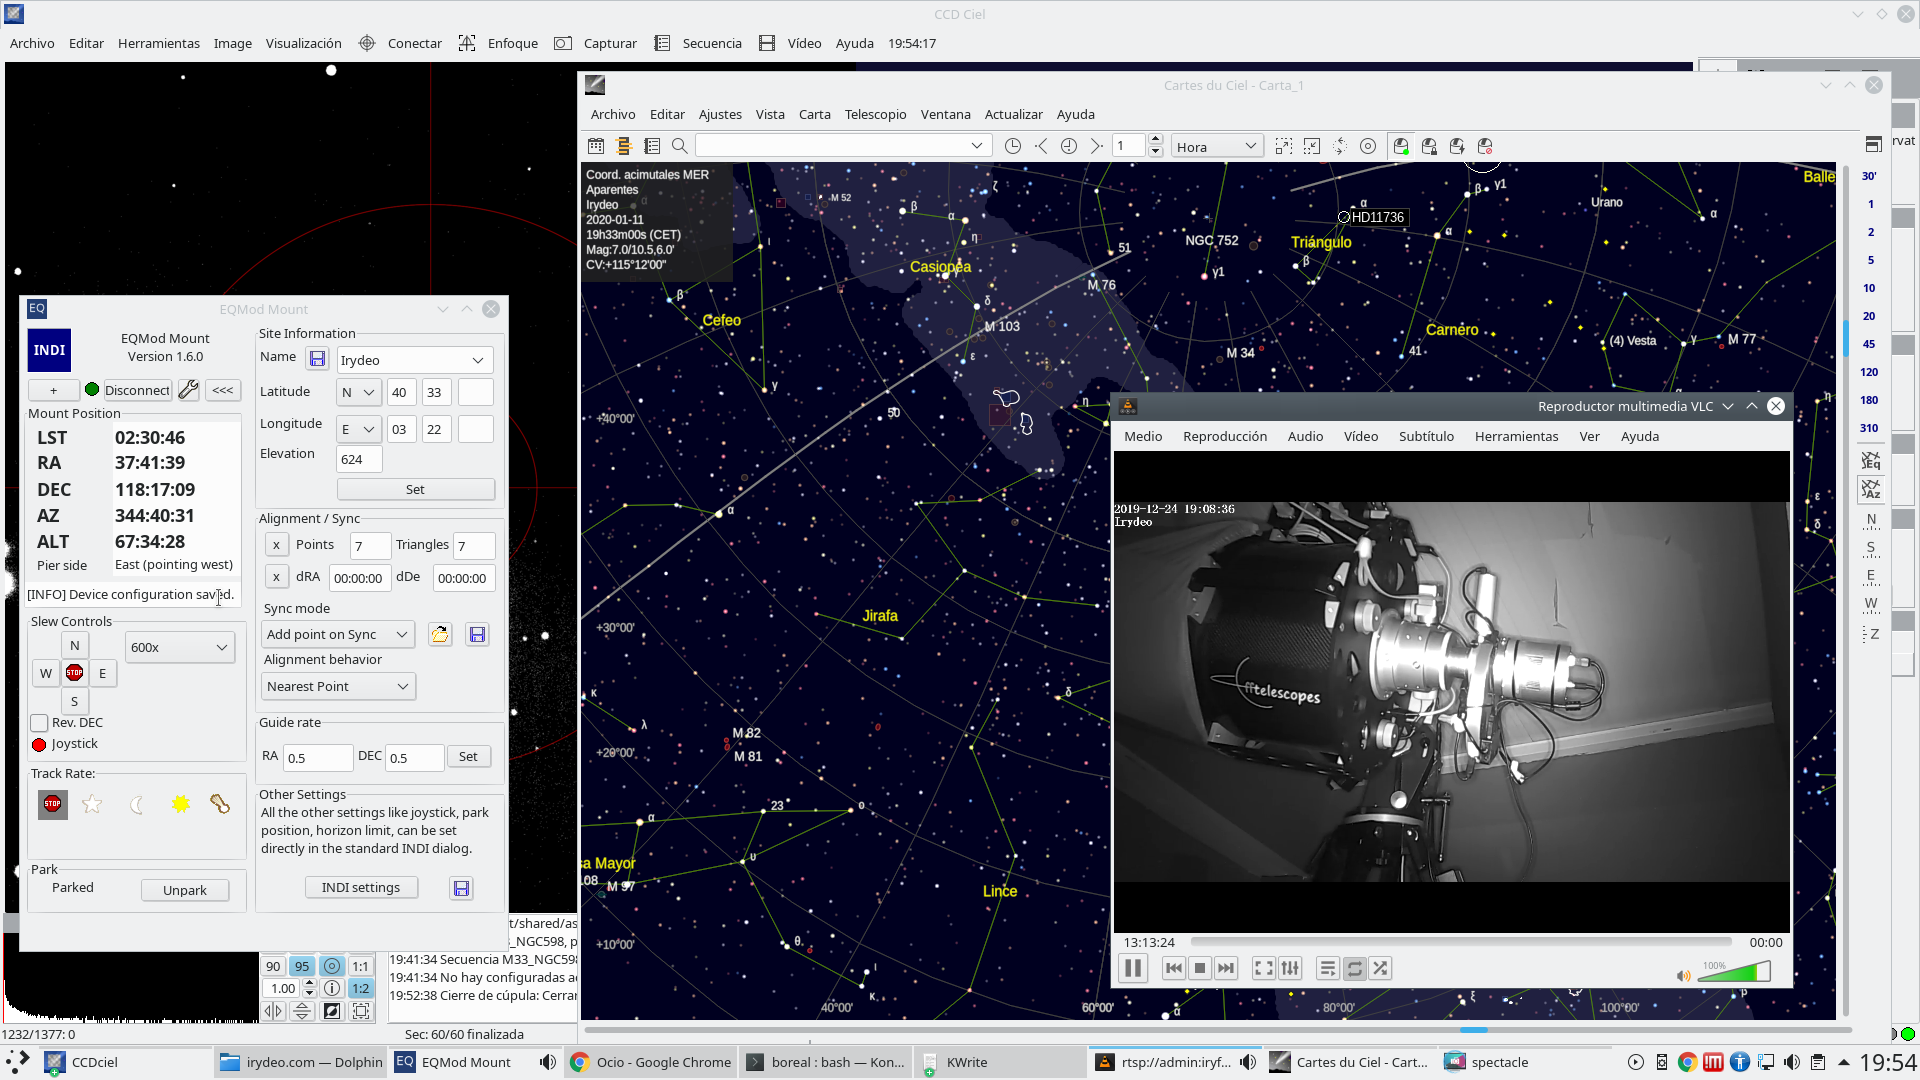Enable Rev. DEC checkbox
The height and width of the screenshot is (1080, 1920).
(39, 723)
